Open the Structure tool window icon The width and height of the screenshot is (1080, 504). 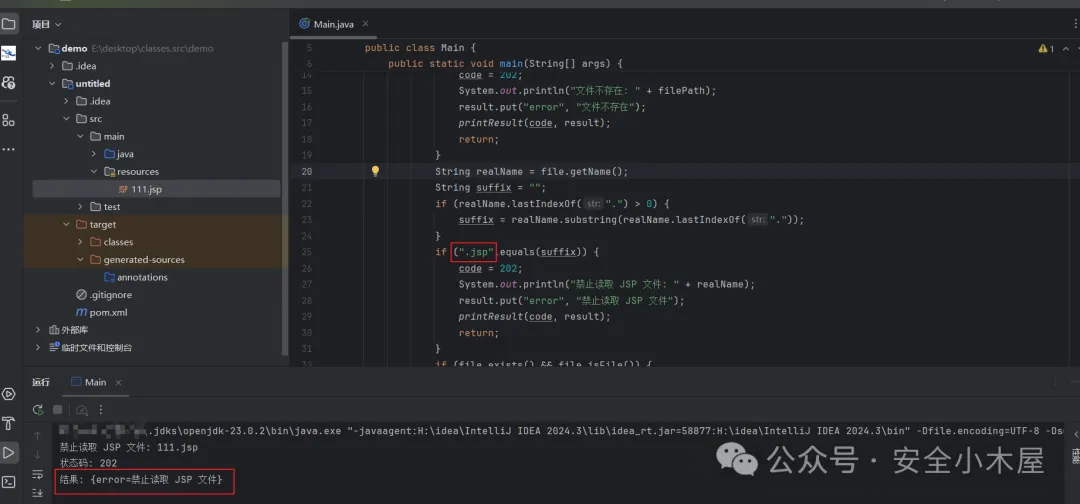coord(9,120)
